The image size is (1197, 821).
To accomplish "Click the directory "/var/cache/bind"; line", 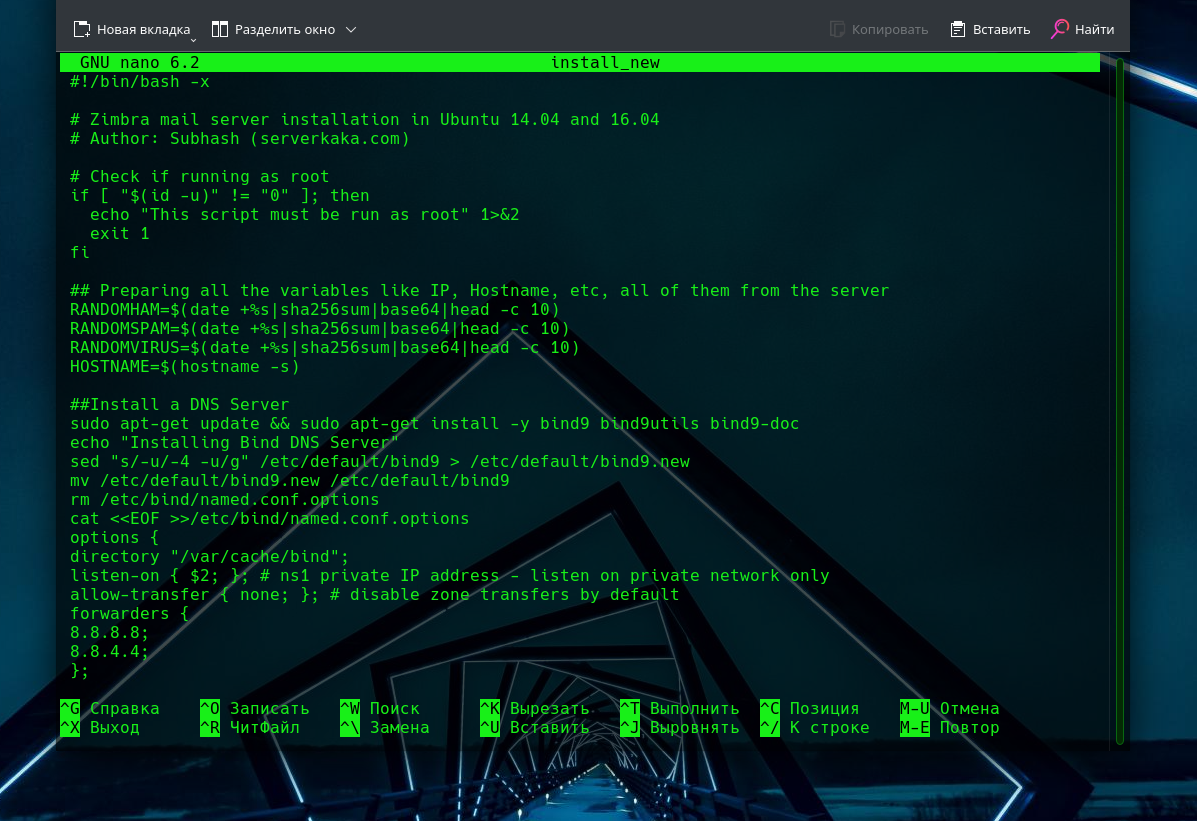I will pos(210,557).
